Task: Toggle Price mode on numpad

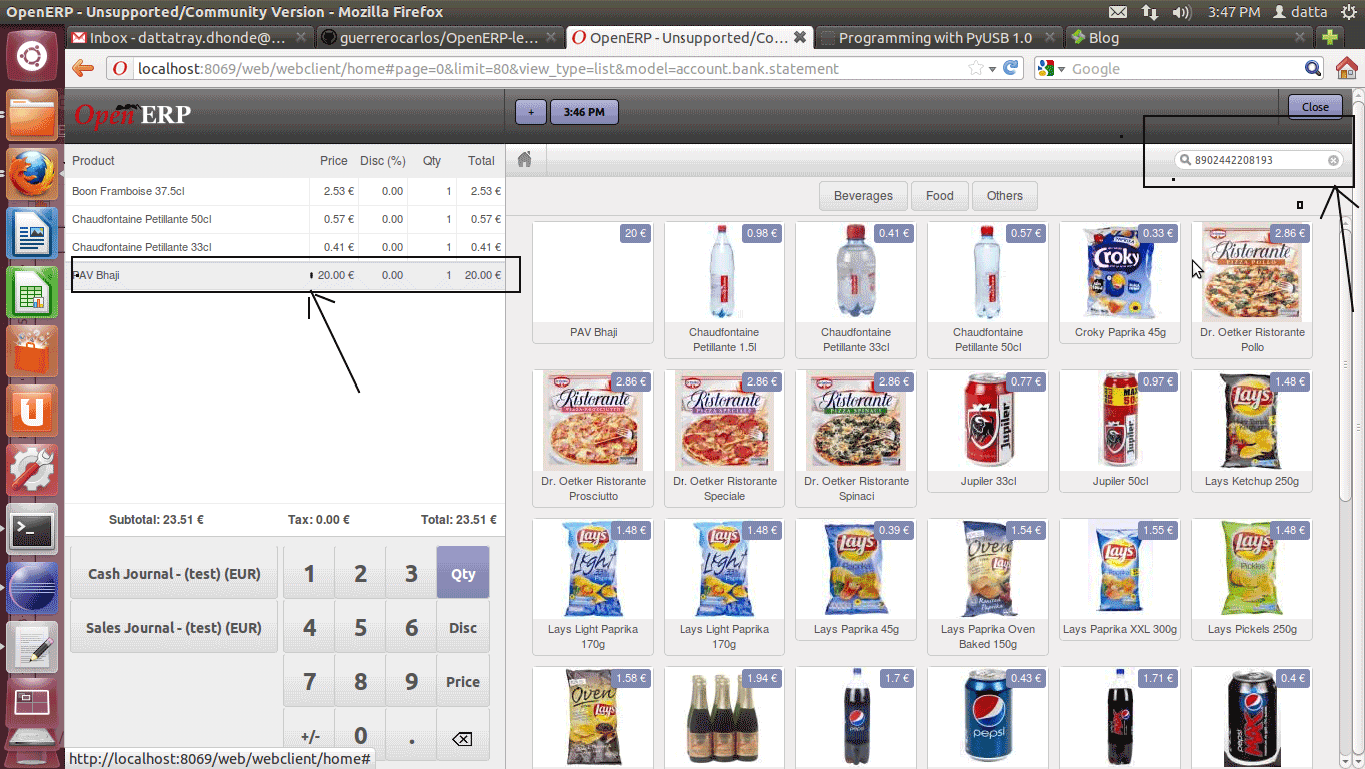Action: 463,682
